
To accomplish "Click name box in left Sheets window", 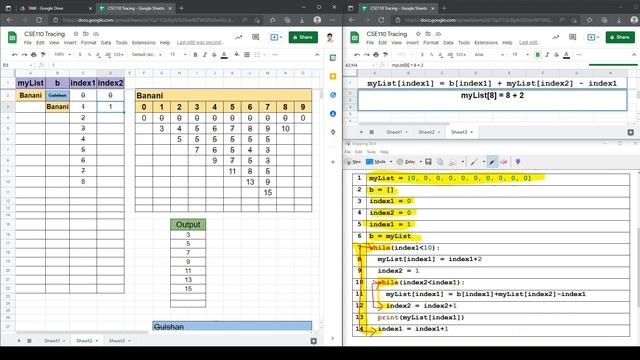I will 17,65.
